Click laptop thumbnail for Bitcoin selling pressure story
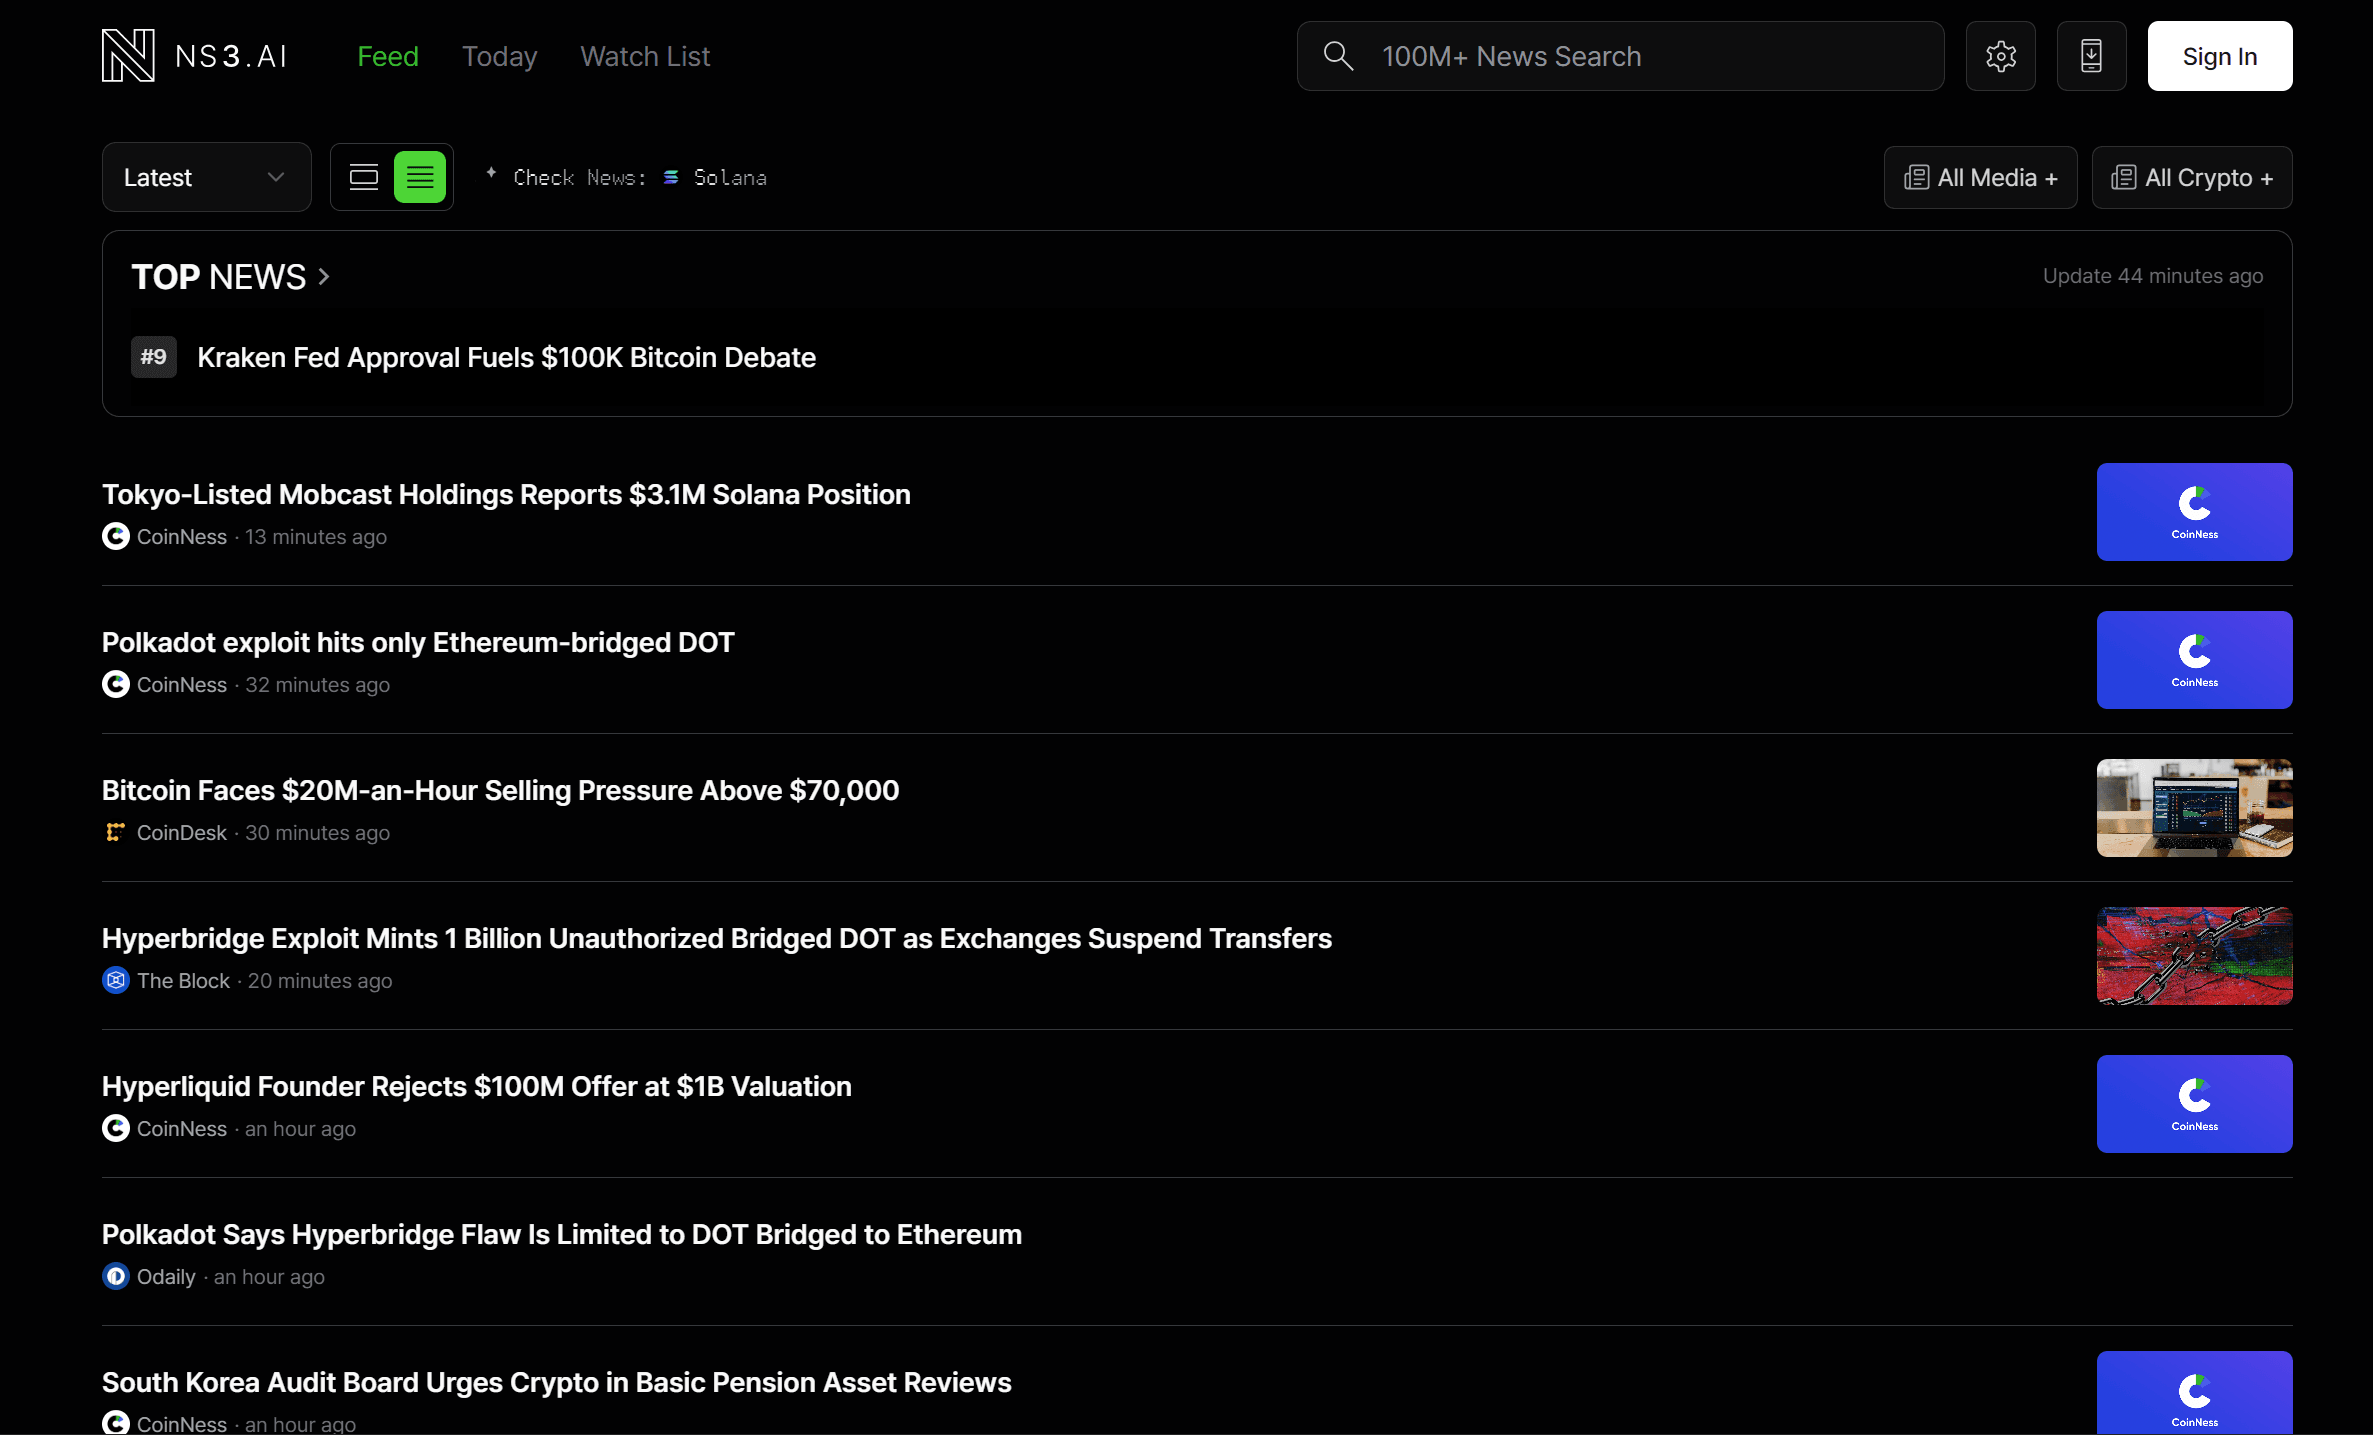 [x=2194, y=808]
